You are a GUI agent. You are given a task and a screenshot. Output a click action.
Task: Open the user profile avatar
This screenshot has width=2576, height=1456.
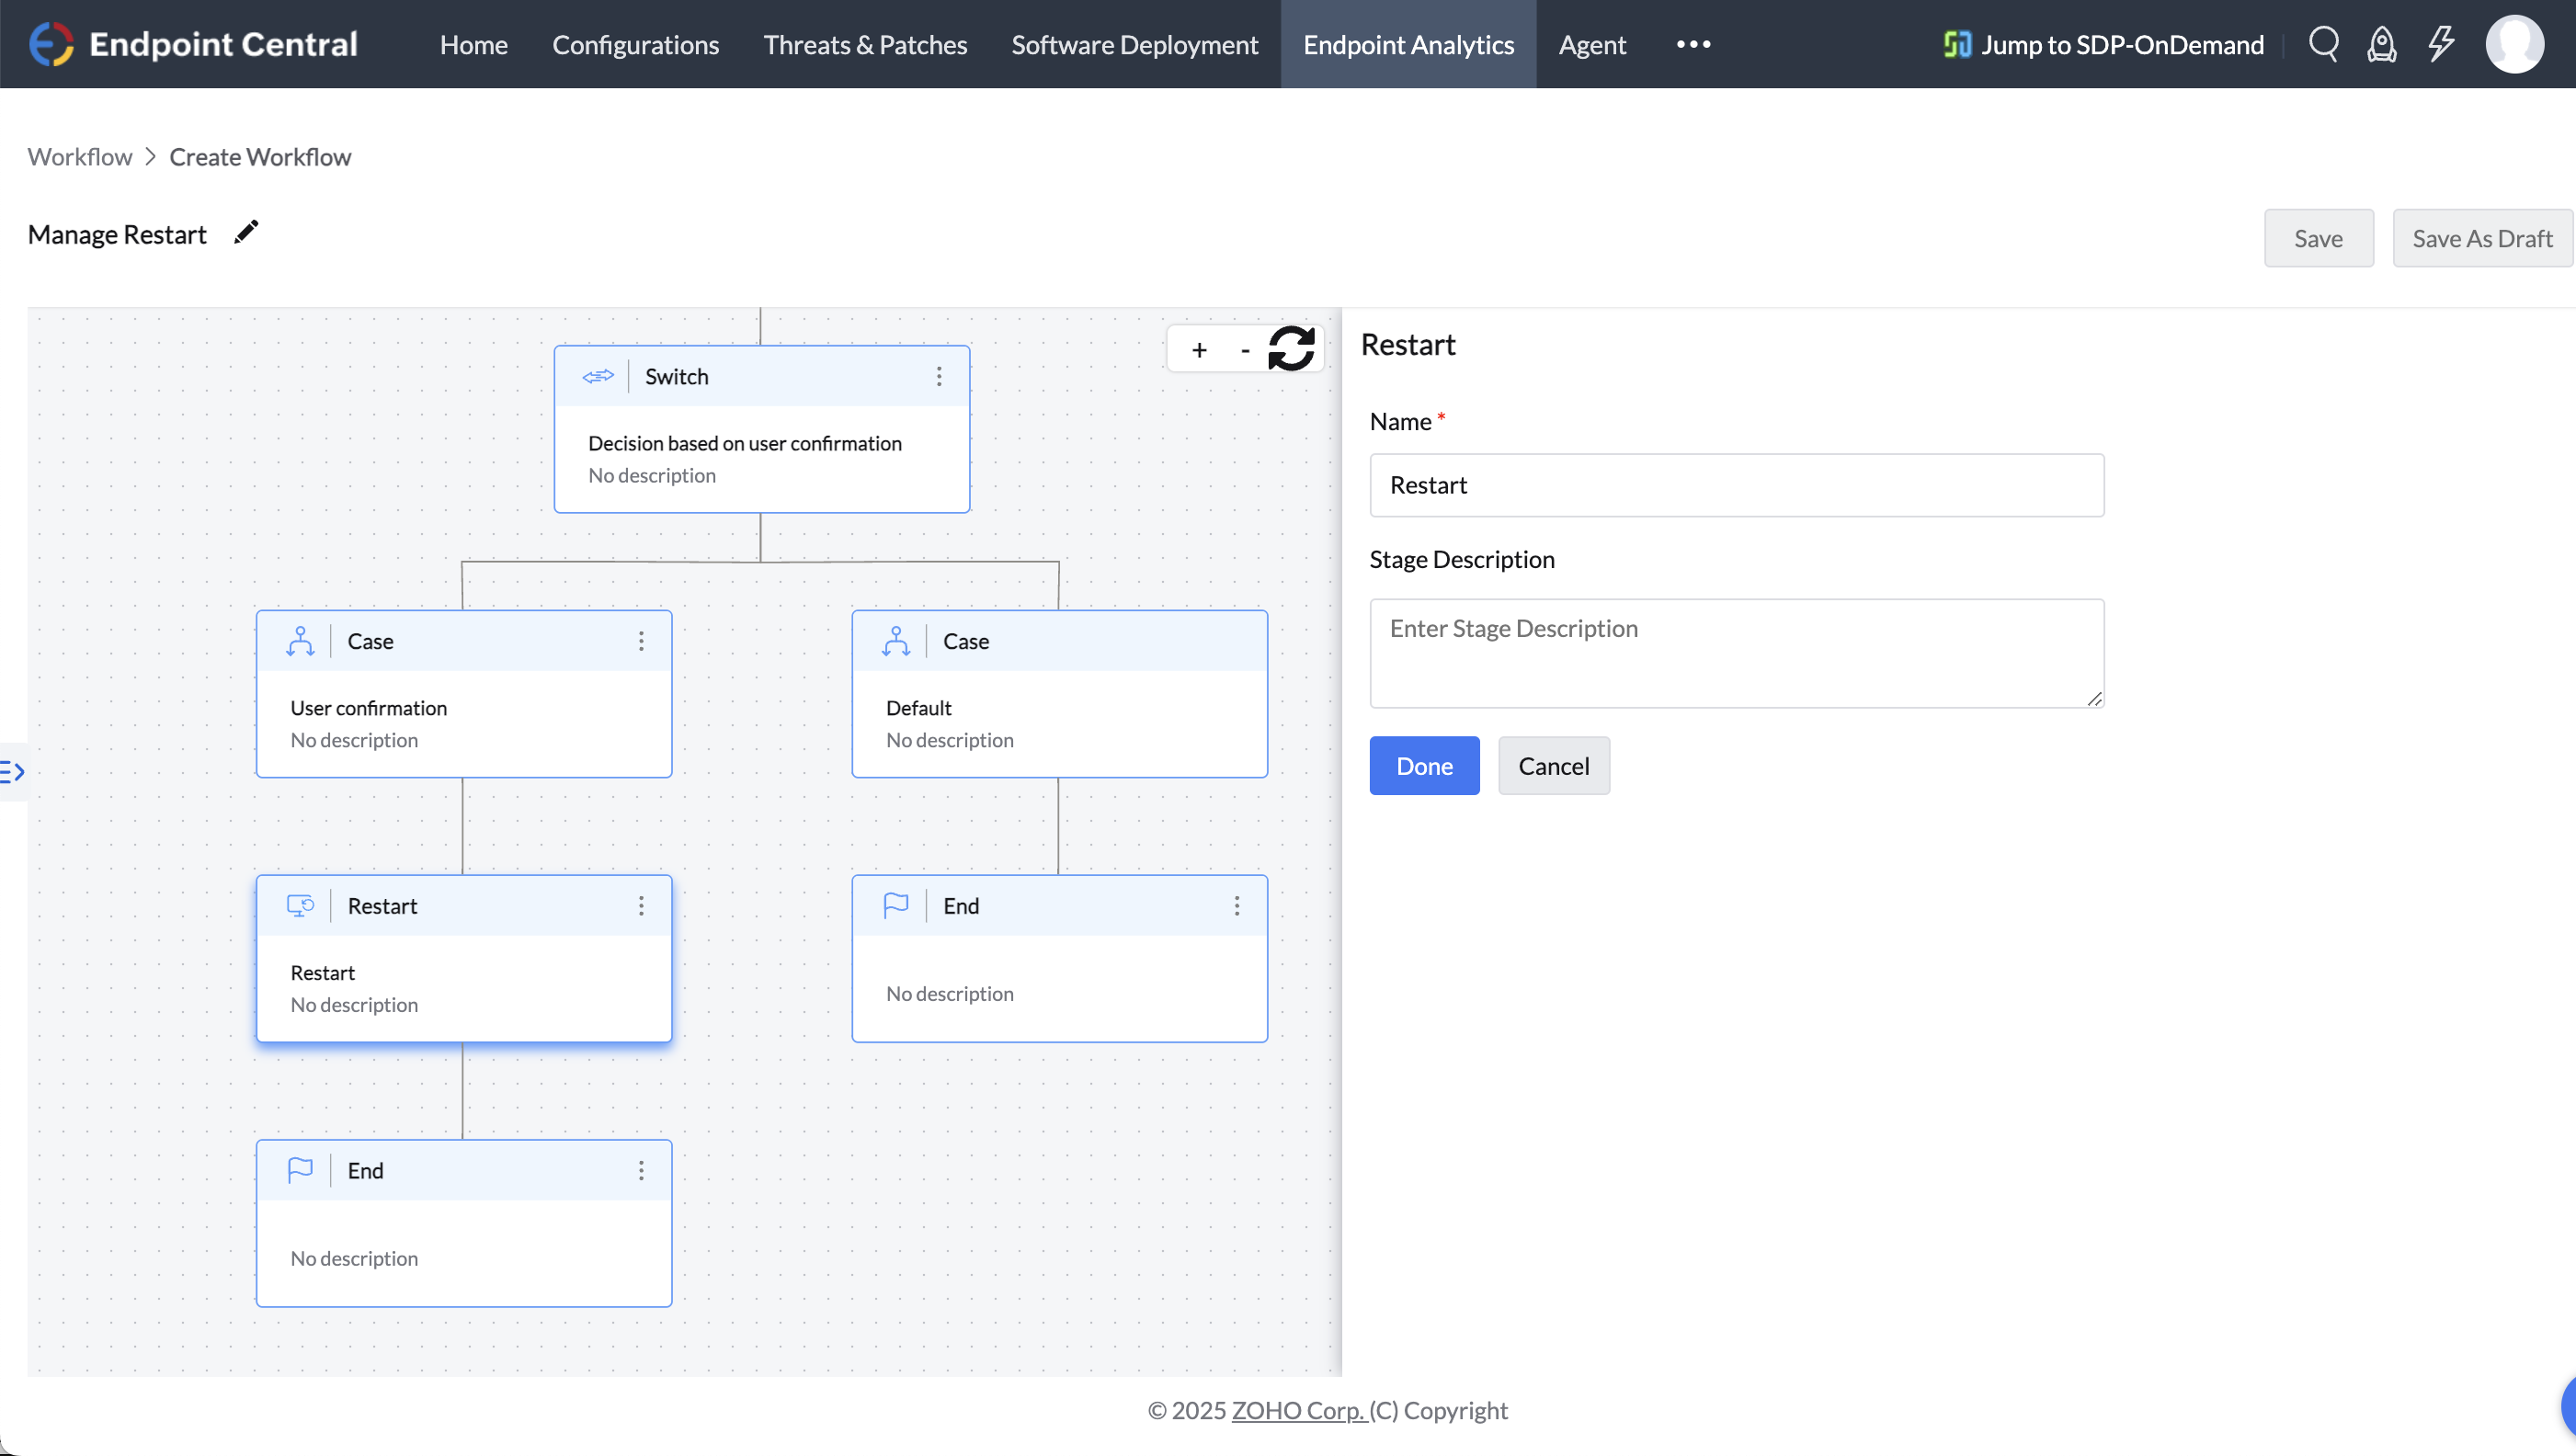(x=2514, y=44)
